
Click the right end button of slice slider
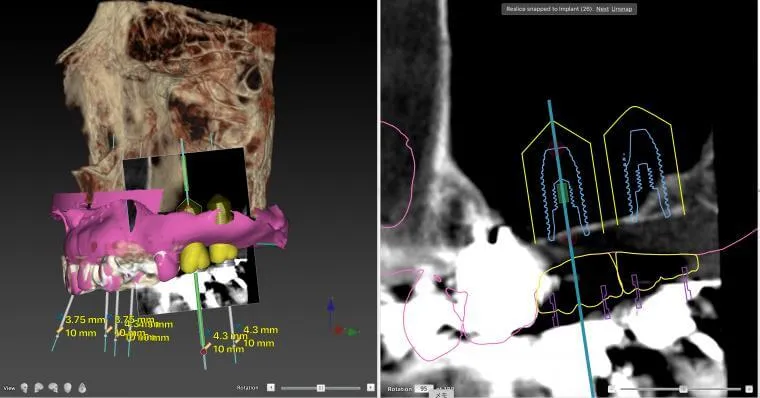[748, 389]
